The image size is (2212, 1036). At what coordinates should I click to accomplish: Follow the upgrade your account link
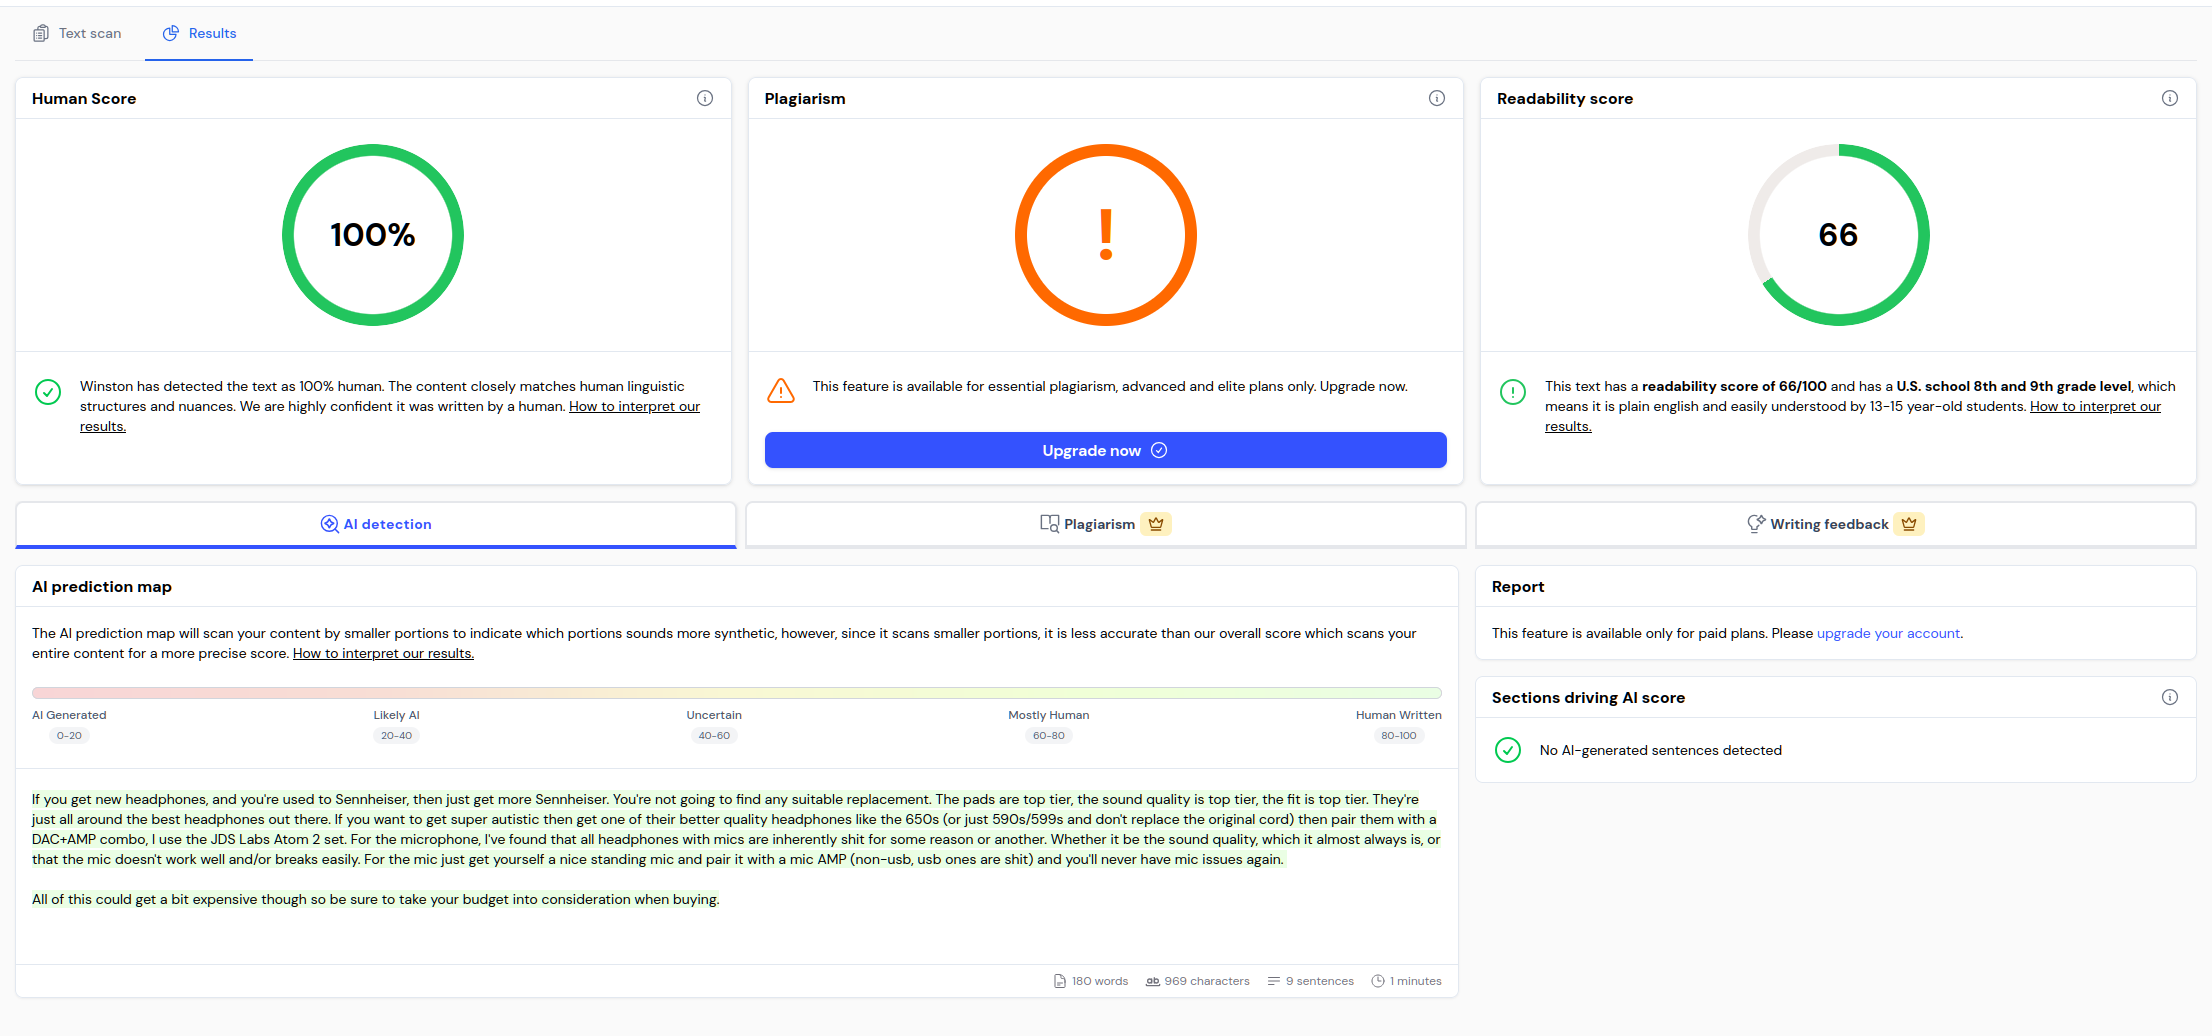coord(1888,633)
